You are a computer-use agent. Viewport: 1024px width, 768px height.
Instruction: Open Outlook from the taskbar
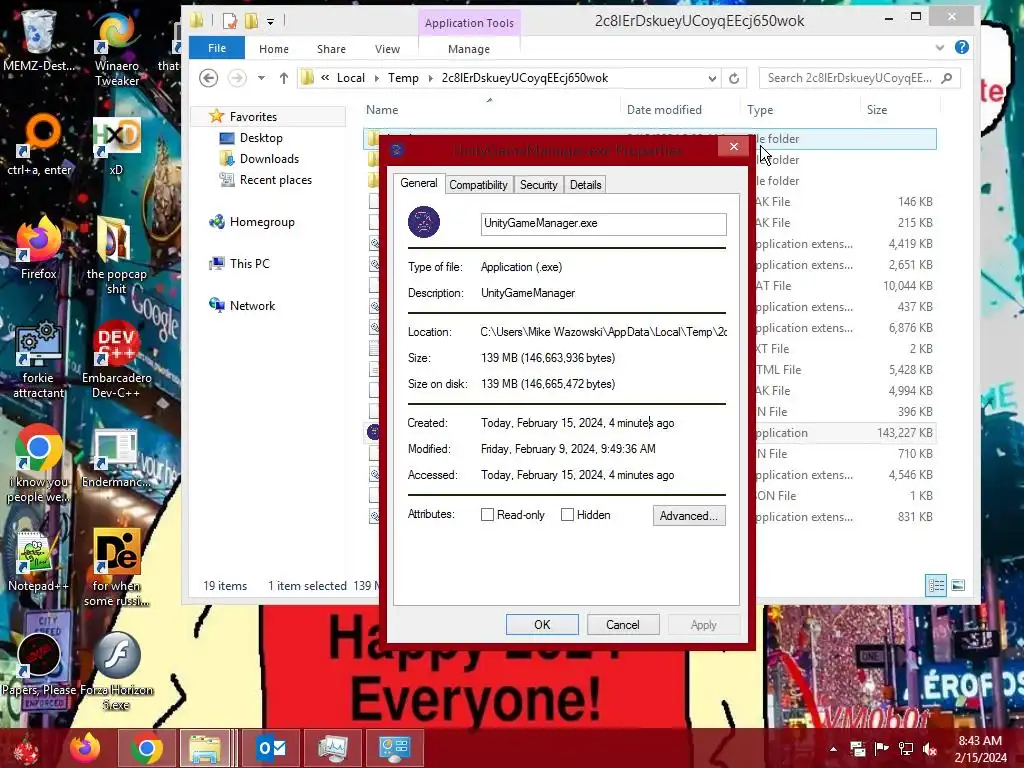coord(270,748)
